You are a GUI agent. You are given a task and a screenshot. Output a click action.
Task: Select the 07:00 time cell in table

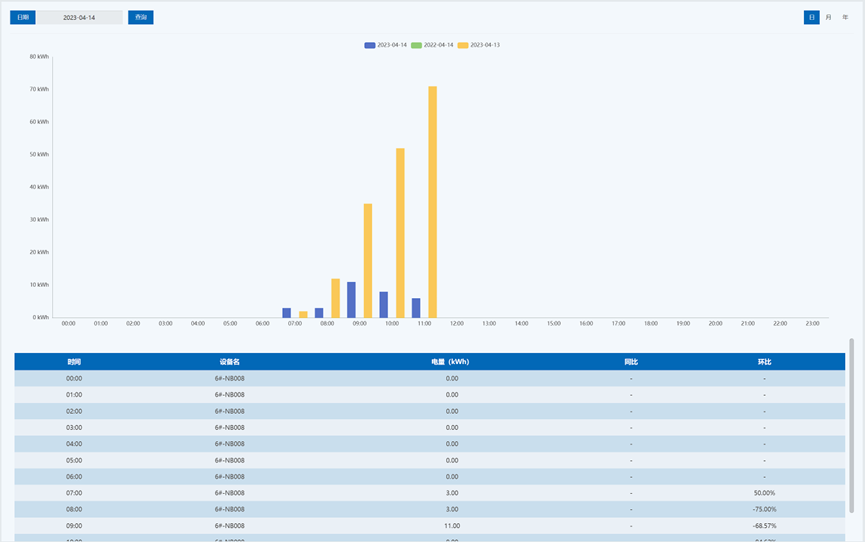click(74, 493)
